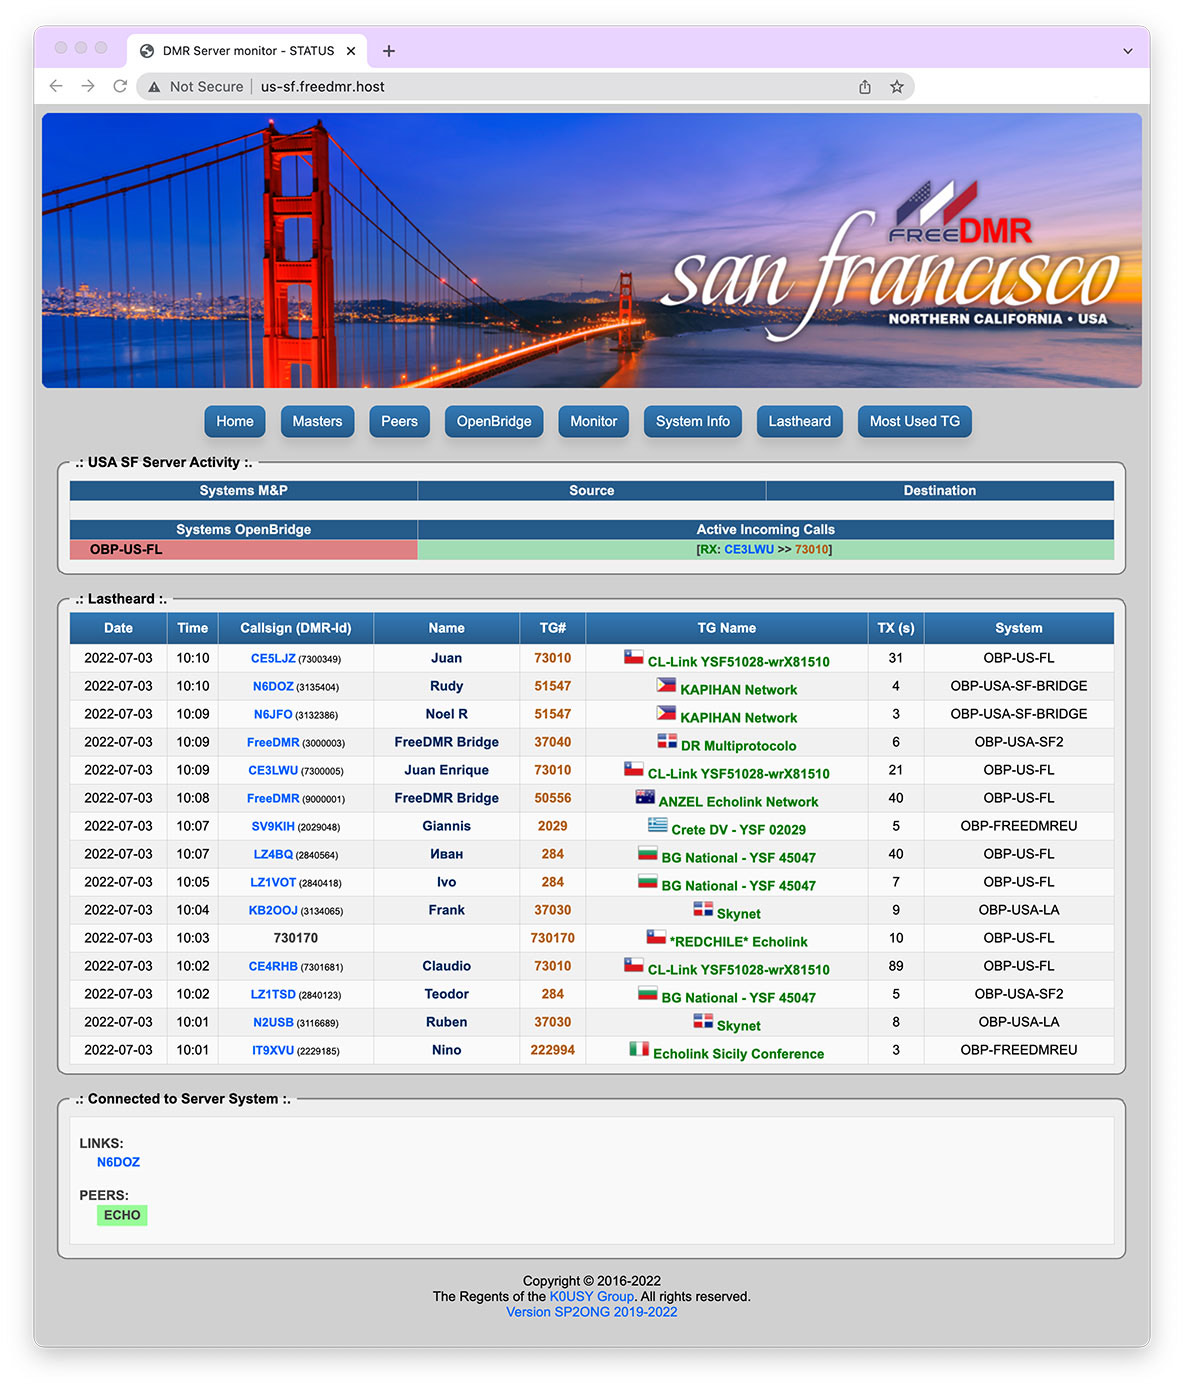1184x1389 pixels.
Task: Open a new tab with the plus icon
Action: pos(389,51)
